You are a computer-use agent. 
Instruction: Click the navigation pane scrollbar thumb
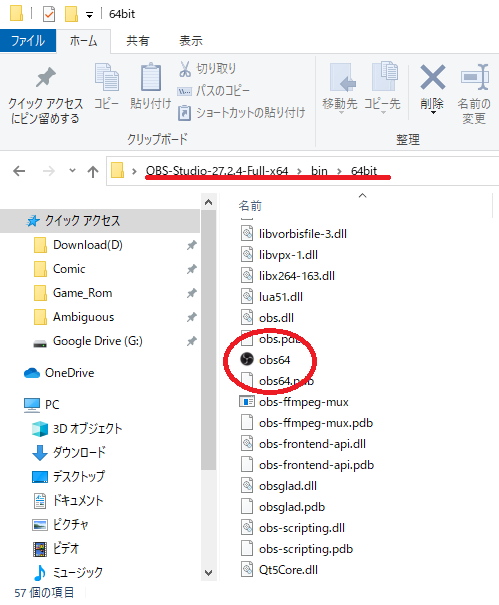(x=208, y=340)
